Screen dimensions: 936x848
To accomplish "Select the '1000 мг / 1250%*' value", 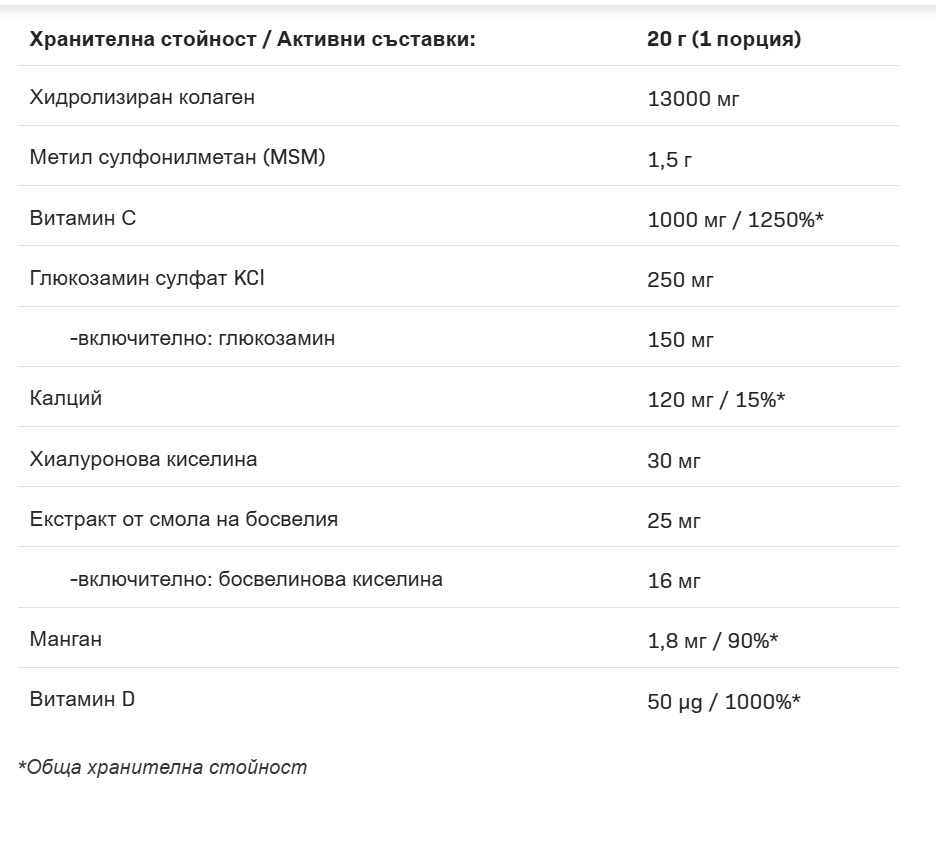I will coord(735,219).
